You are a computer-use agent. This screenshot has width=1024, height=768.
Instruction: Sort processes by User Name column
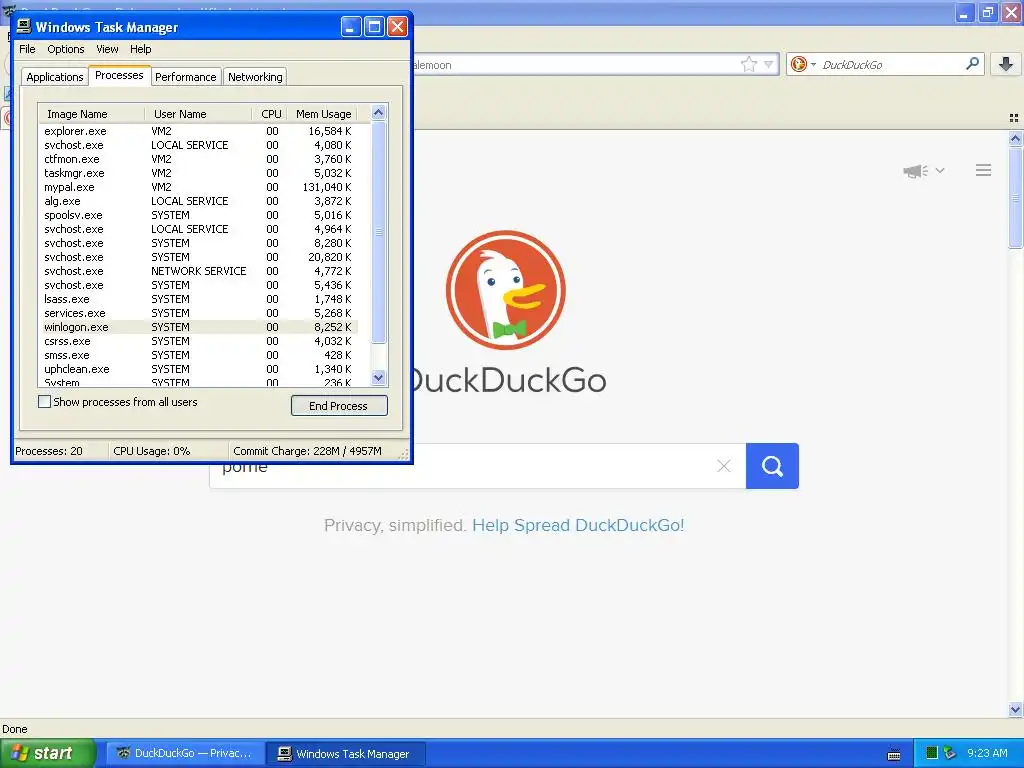(x=198, y=114)
